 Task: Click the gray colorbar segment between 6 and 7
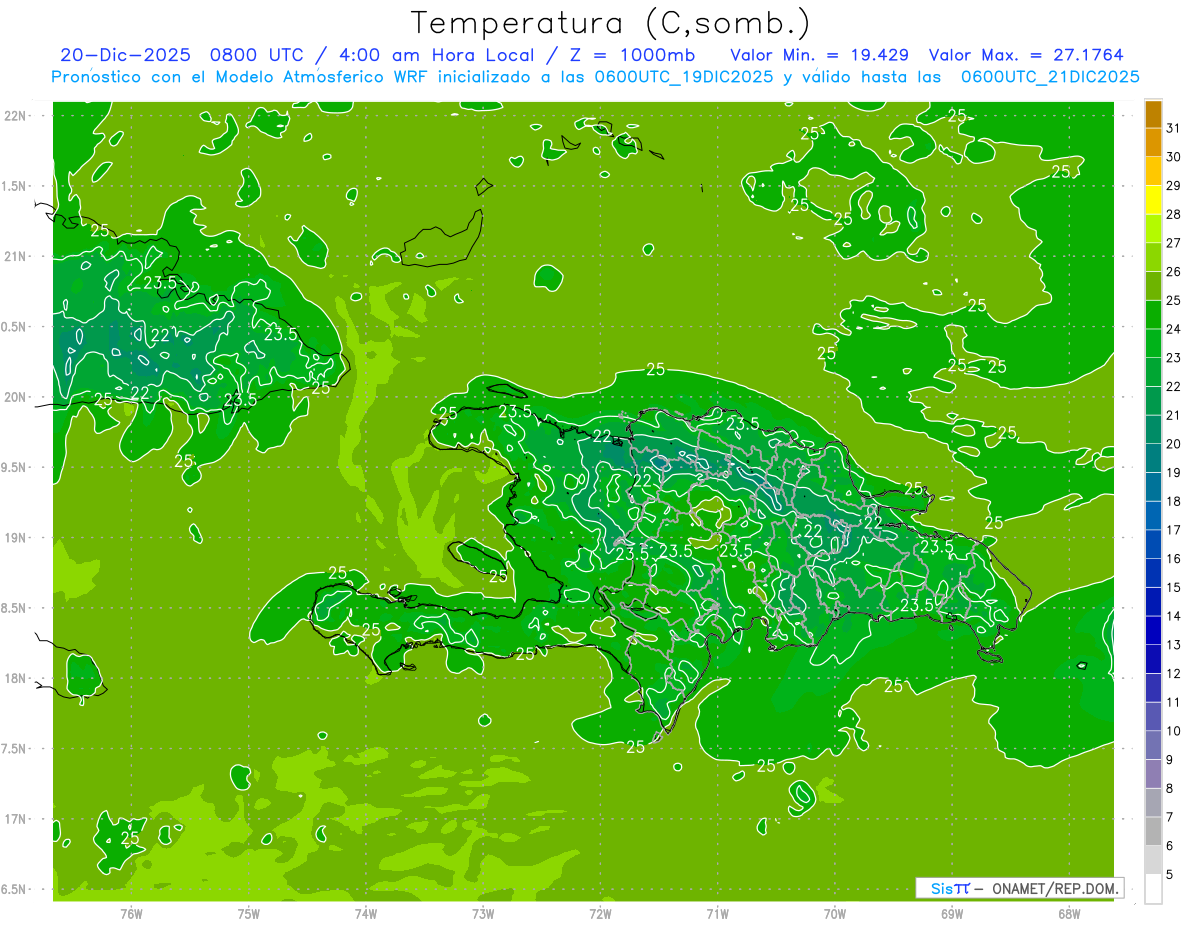[x=1153, y=832]
